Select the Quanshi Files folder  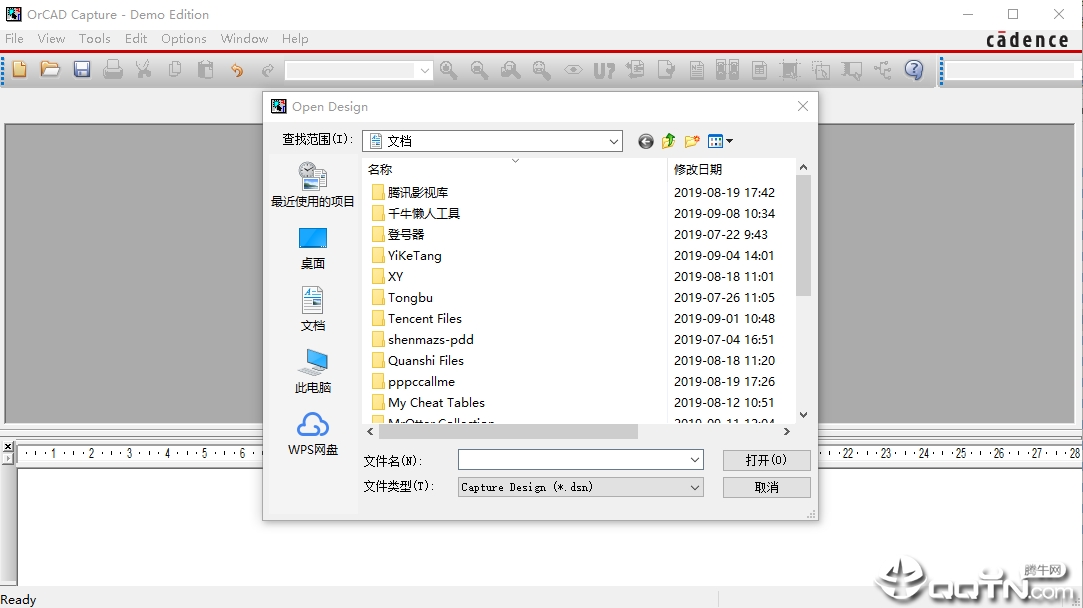click(x=418, y=361)
